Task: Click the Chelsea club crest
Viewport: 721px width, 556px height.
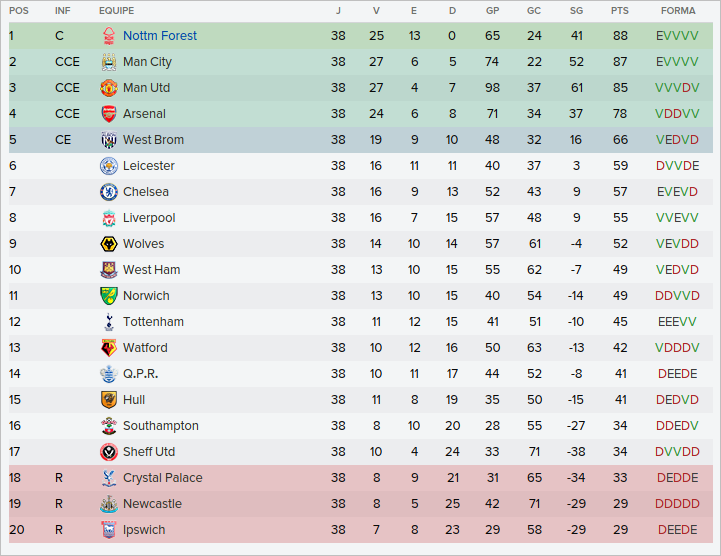Action: tap(109, 192)
